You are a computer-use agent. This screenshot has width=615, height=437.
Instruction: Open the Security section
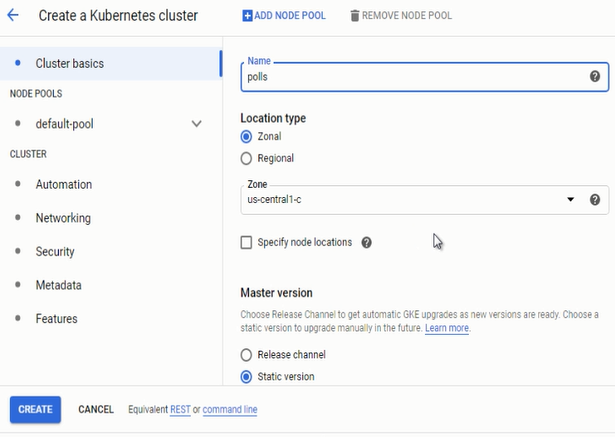[55, 251]
